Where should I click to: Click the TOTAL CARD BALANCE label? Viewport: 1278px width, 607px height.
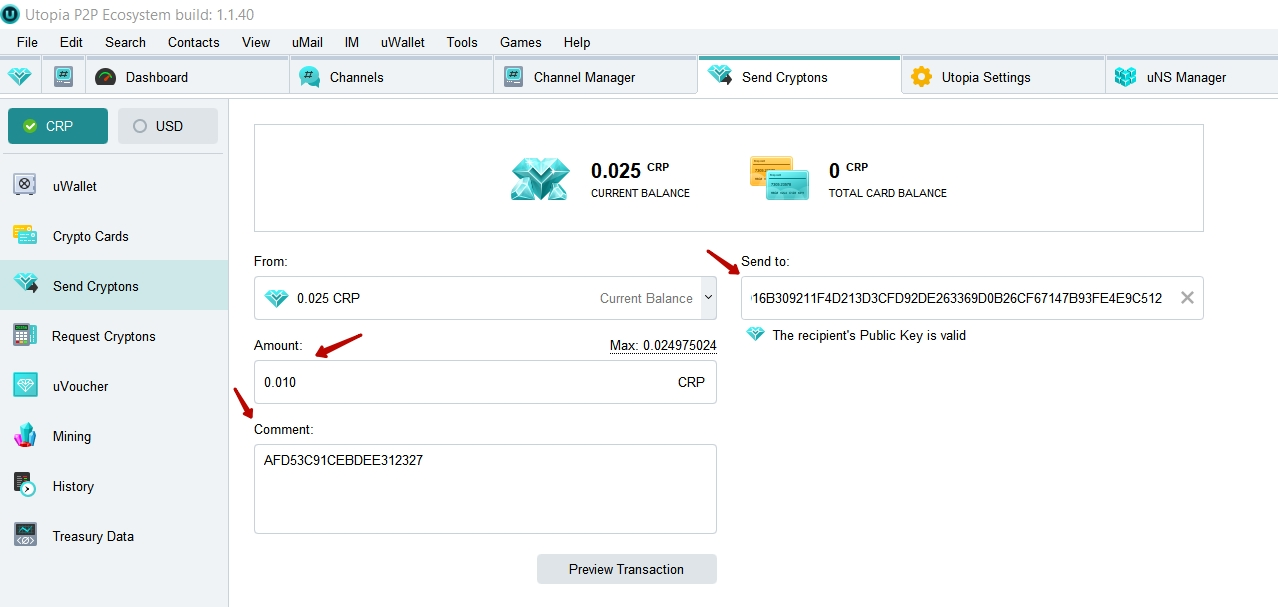[x=888, y=193]
